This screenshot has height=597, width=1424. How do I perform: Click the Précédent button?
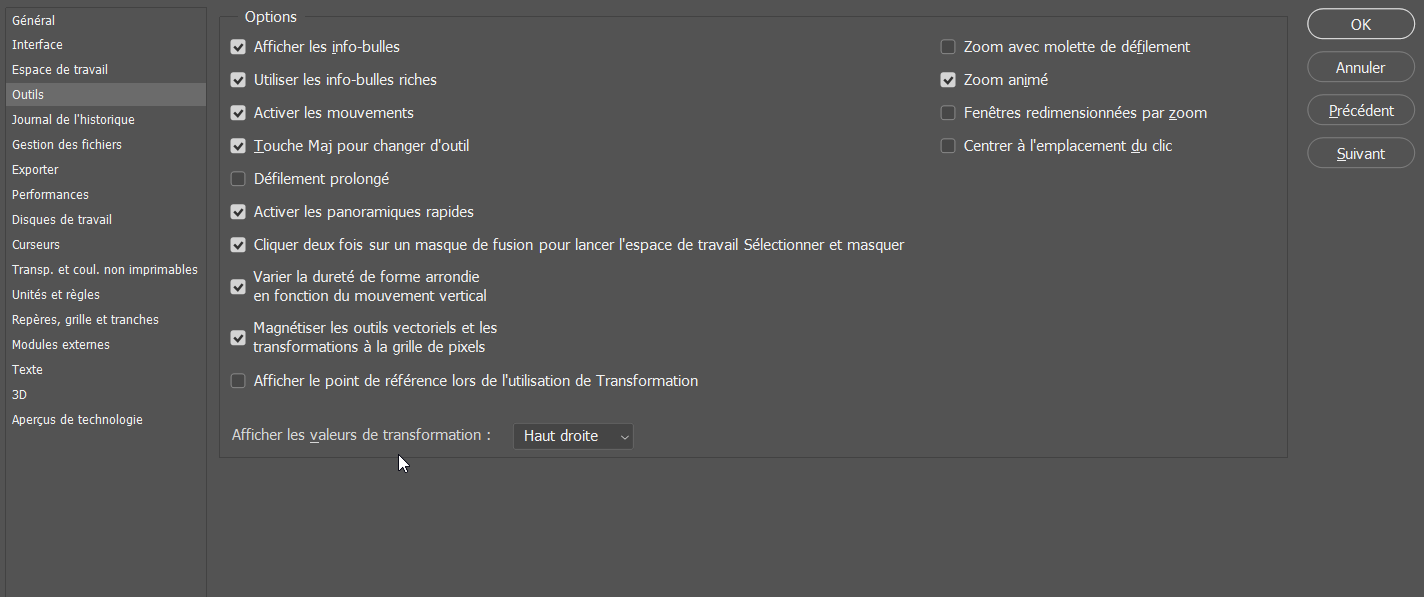click(x=1360, y=111)
